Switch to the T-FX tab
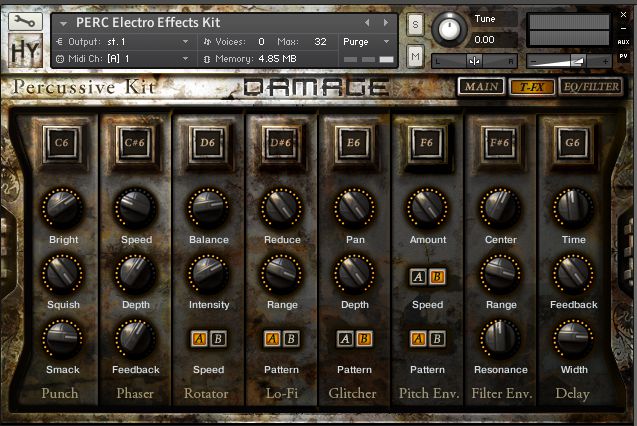The height and width of the screenshot is (426, 637). coord(531,86)
